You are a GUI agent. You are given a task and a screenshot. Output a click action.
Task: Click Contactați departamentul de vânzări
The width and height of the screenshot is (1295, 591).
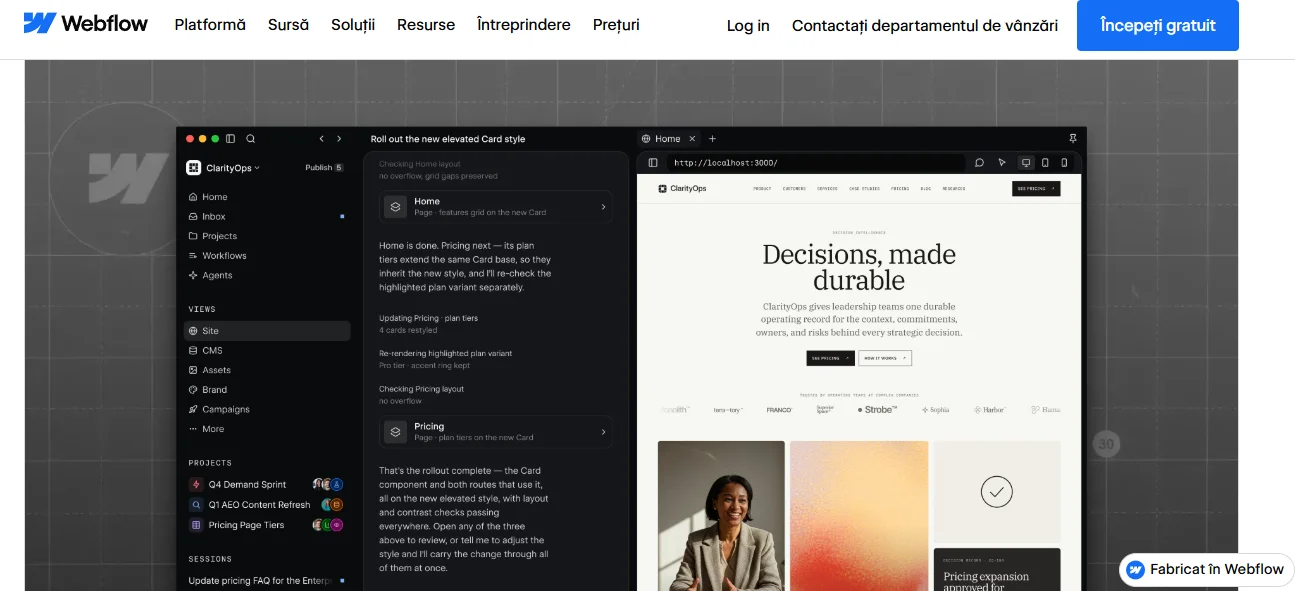925,26
